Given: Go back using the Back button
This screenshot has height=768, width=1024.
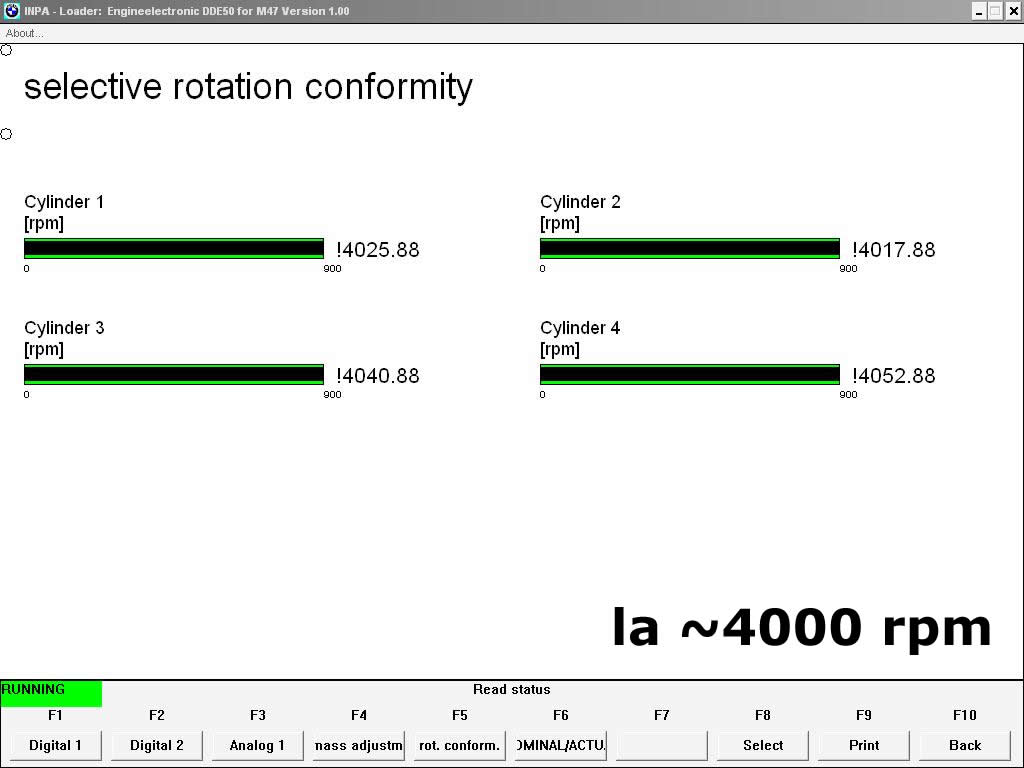Looking at the screenshot, I should pyautogui.click(x=965, y=745).
